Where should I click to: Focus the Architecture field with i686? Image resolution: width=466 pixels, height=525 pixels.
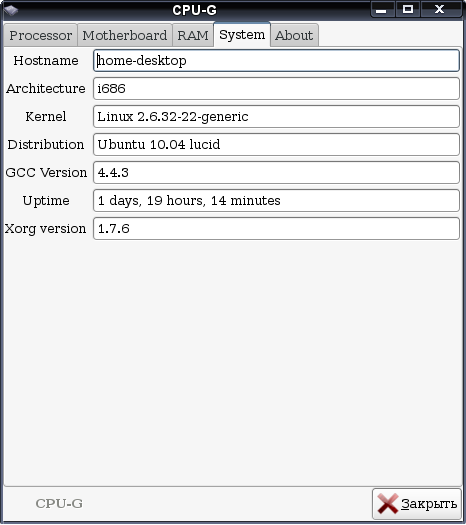click(276, 89)
